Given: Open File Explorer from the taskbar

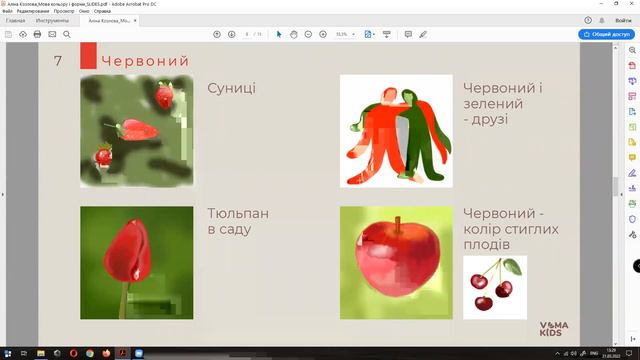Looking at the screenshot, I should point(41,353).
